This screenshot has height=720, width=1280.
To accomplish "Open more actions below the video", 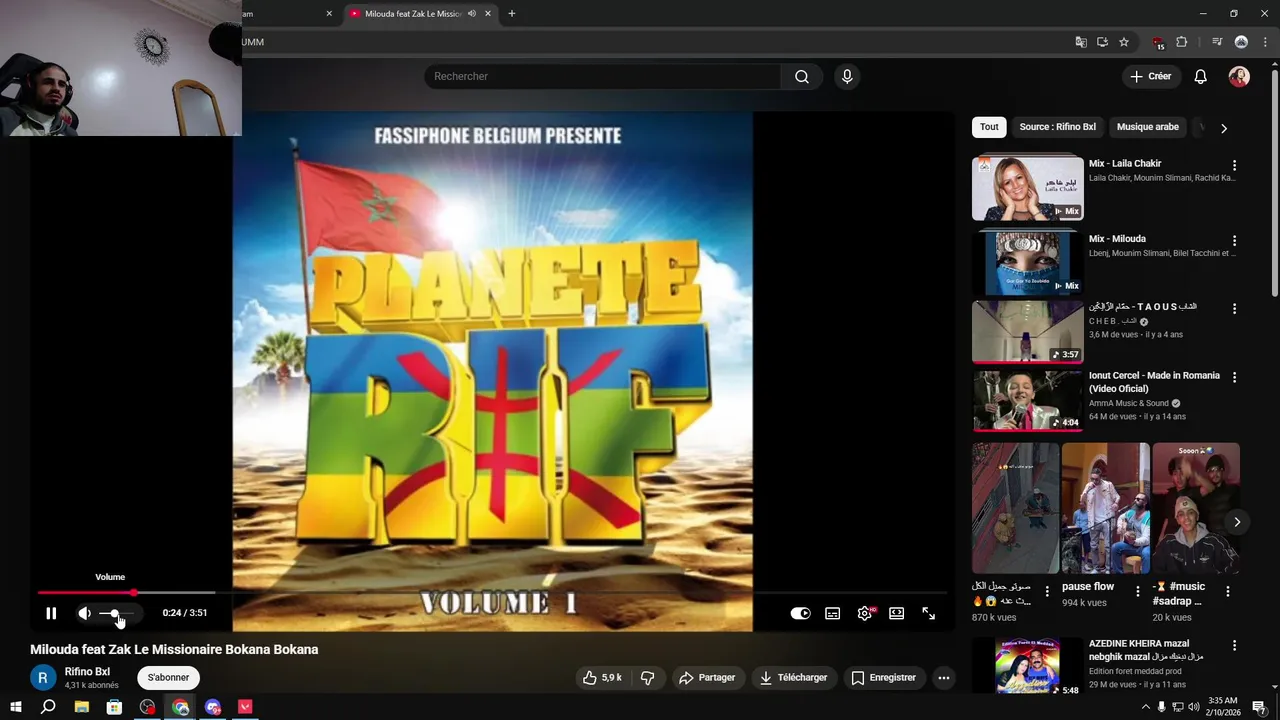I will [943, 677].
